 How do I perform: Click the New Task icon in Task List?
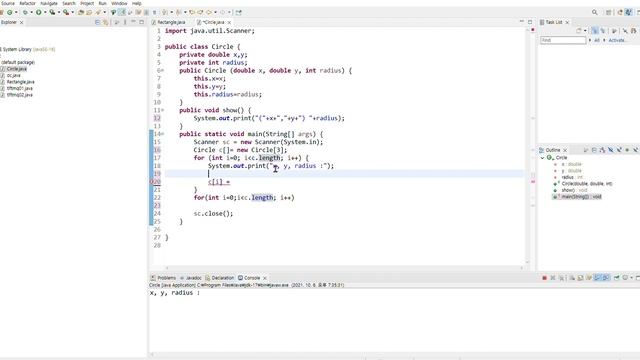click(579, 31)
